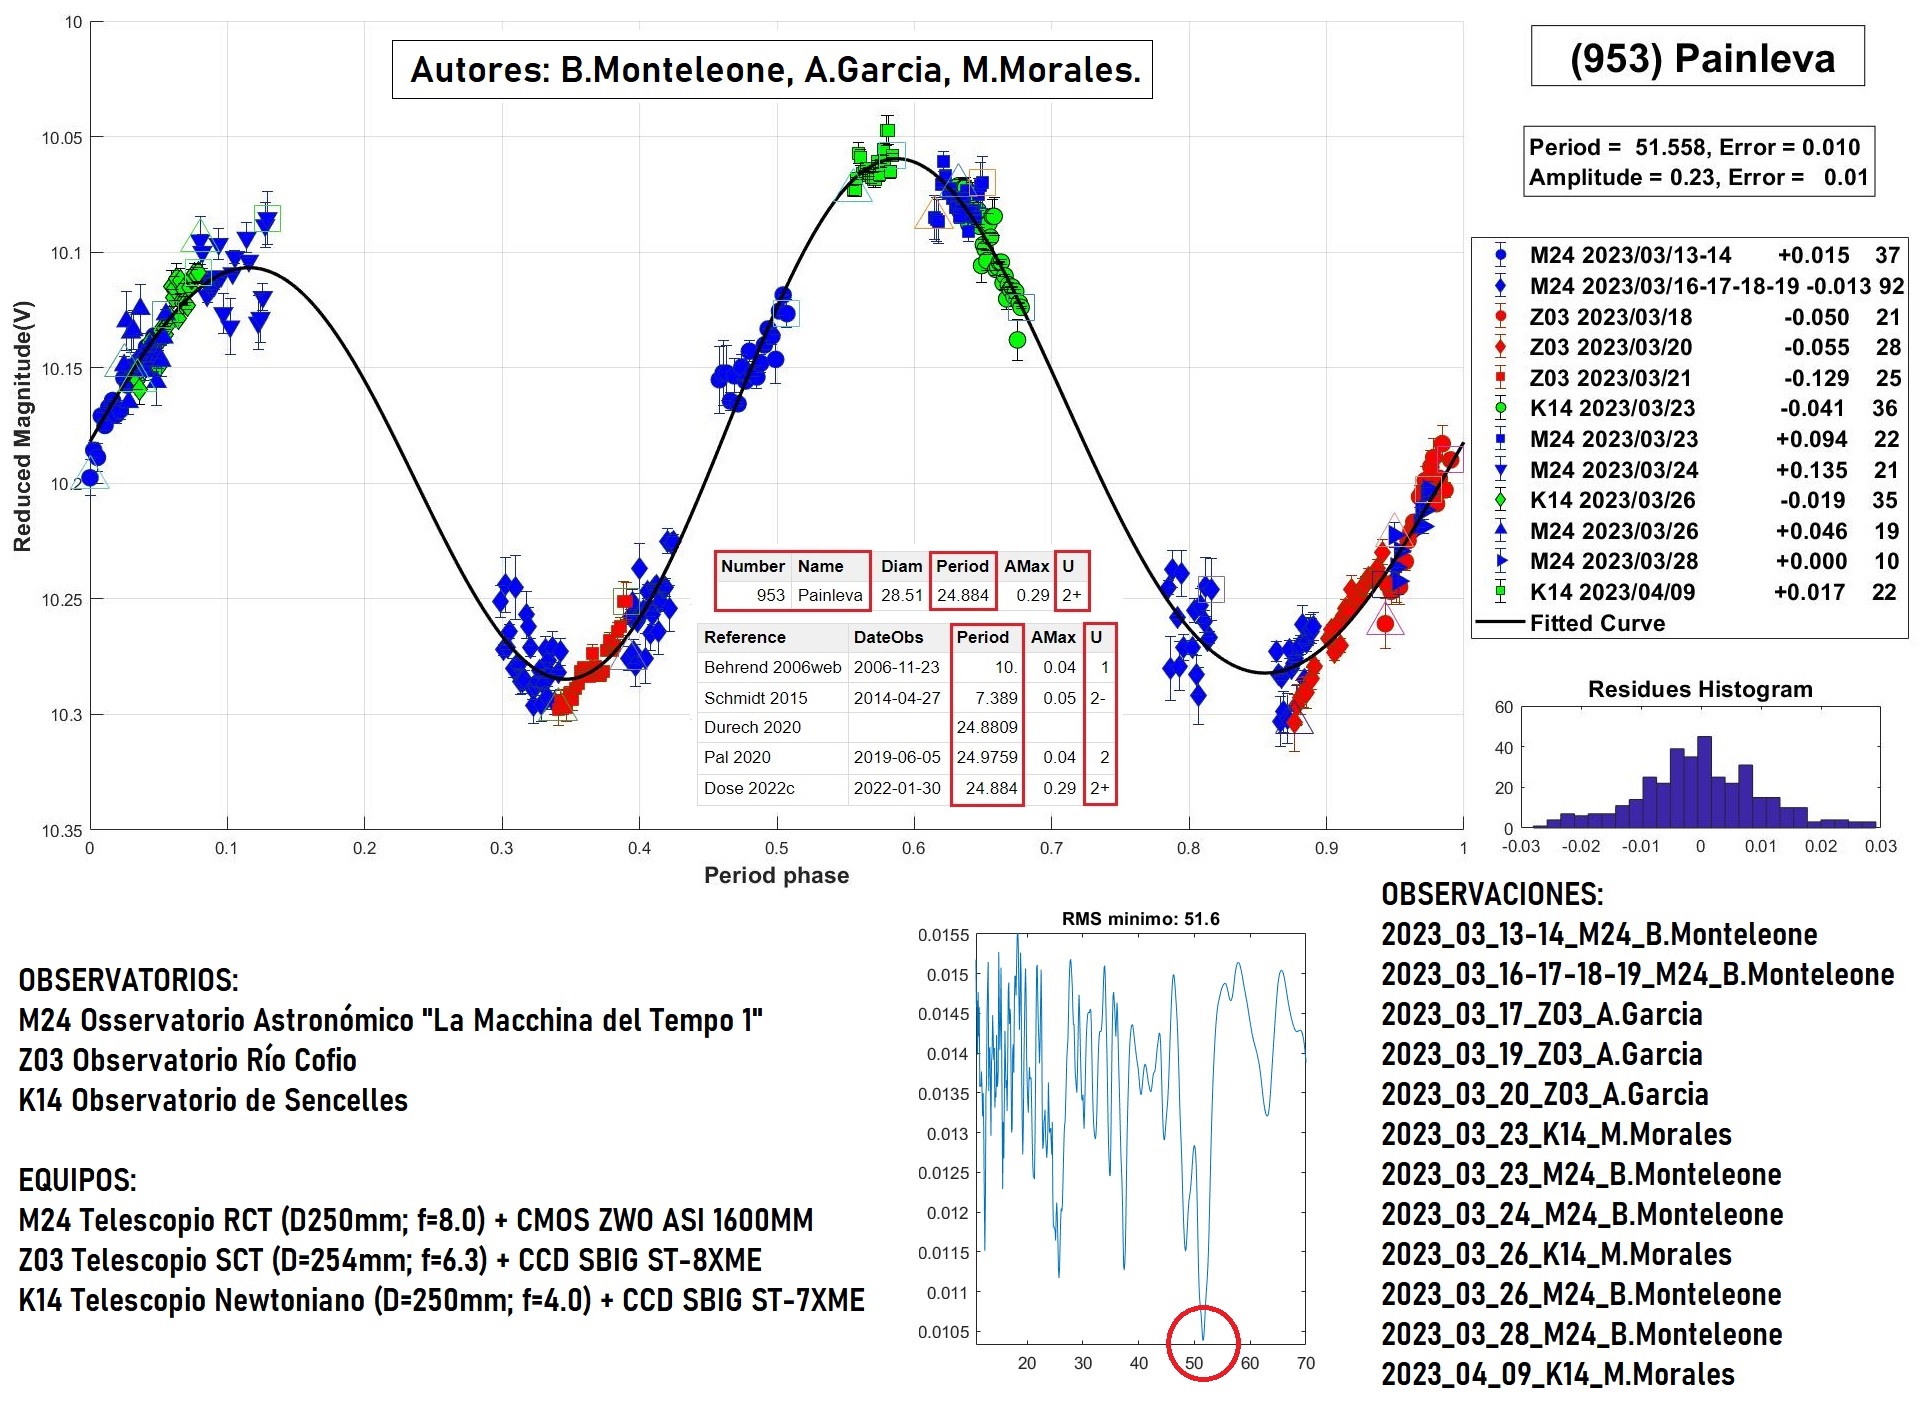Click the "Reduced Magnitude(V)" axis label
This screenshot has width=1931, height=1411.
(x=23, y=426)
